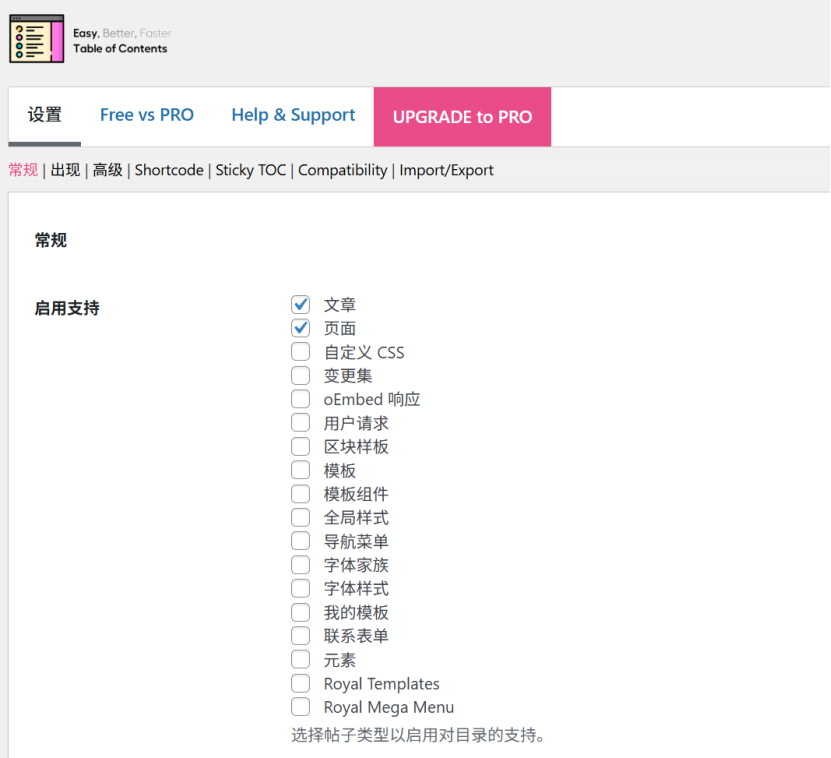This screenshot has width=831, height=758.
Task: Check the 模板组件 checkbox
Action: pyautogui.click(x=300, y=493)
